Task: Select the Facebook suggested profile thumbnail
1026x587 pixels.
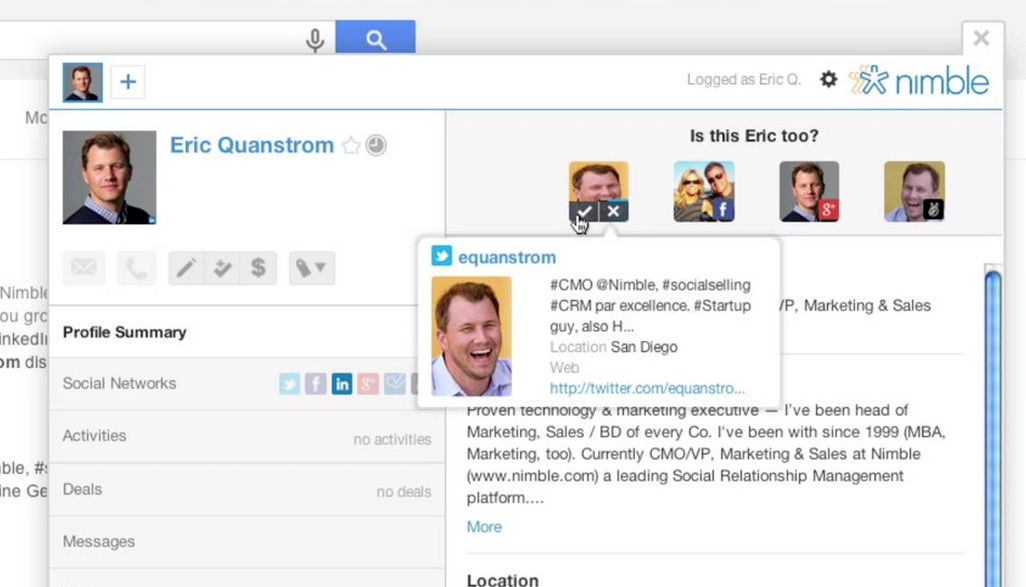Action: click(x=703, y=191)
